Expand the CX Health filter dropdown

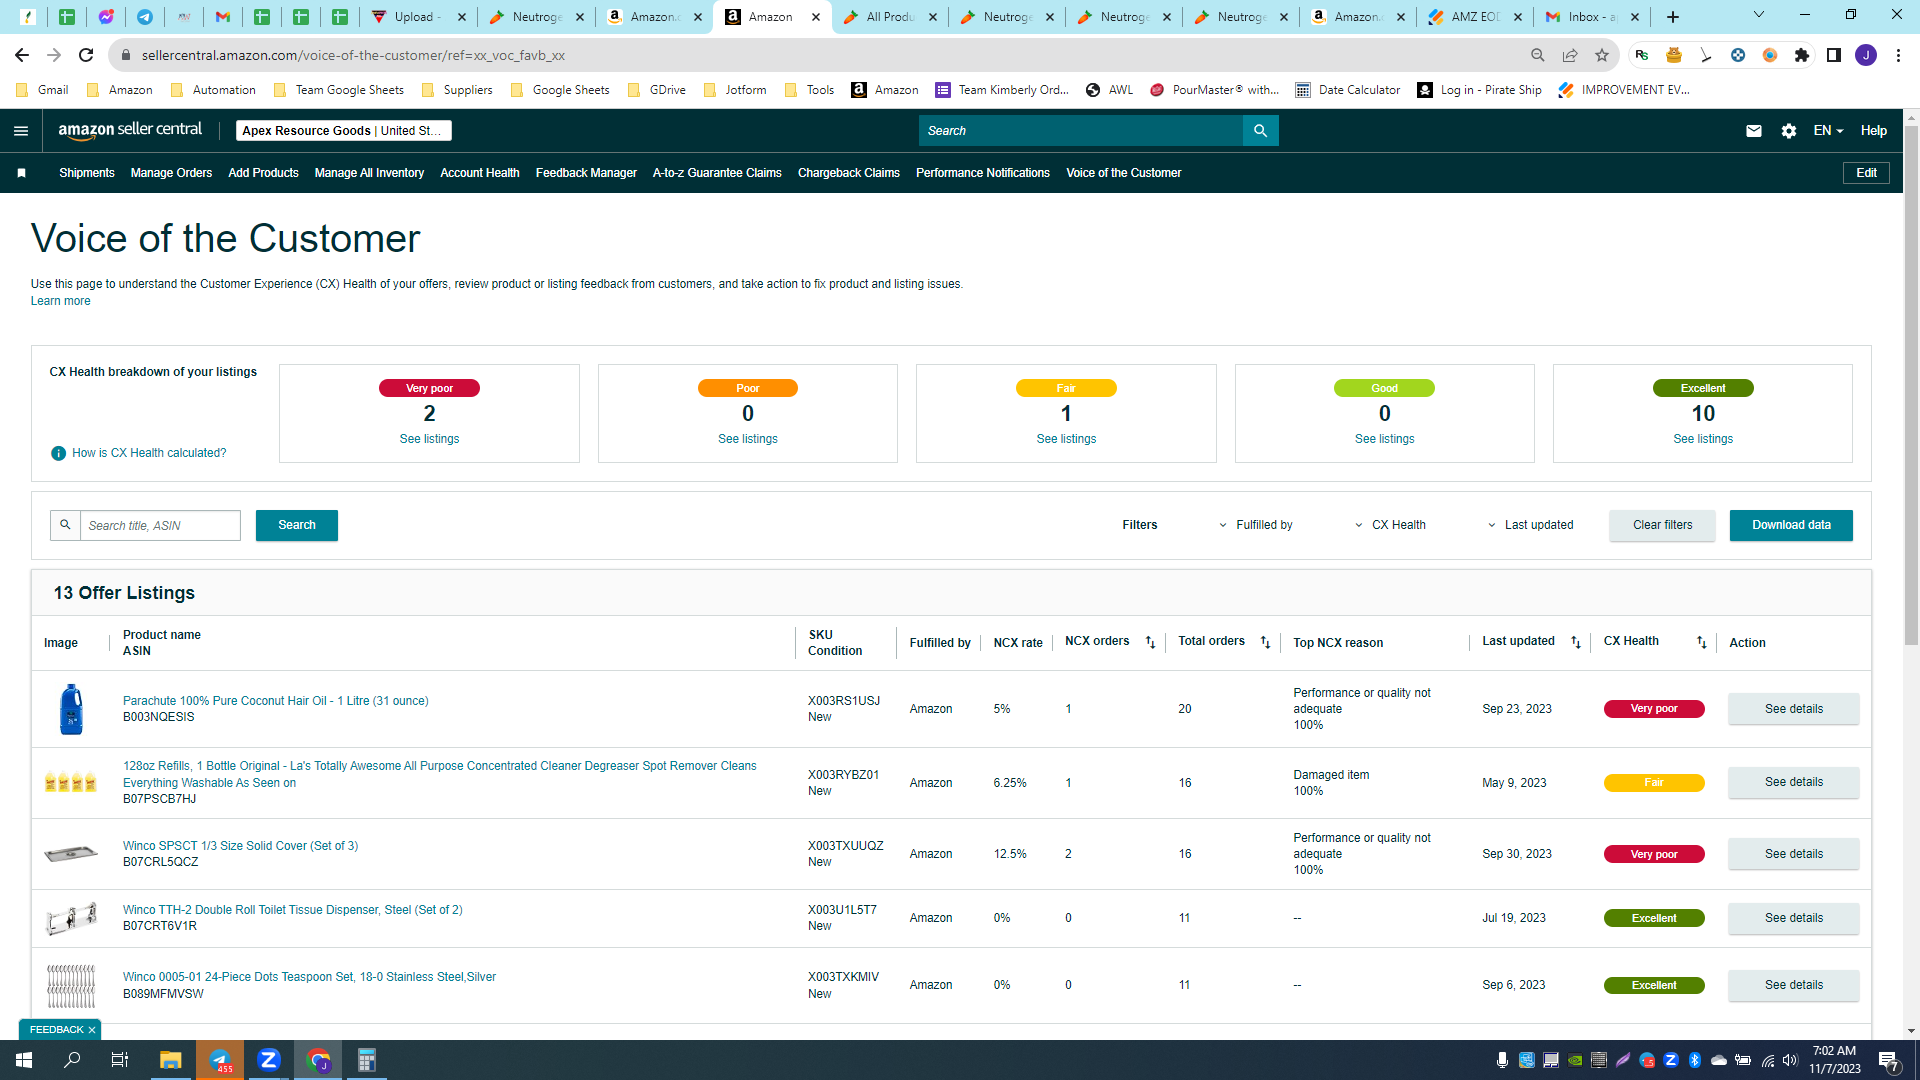point(1390,525)
